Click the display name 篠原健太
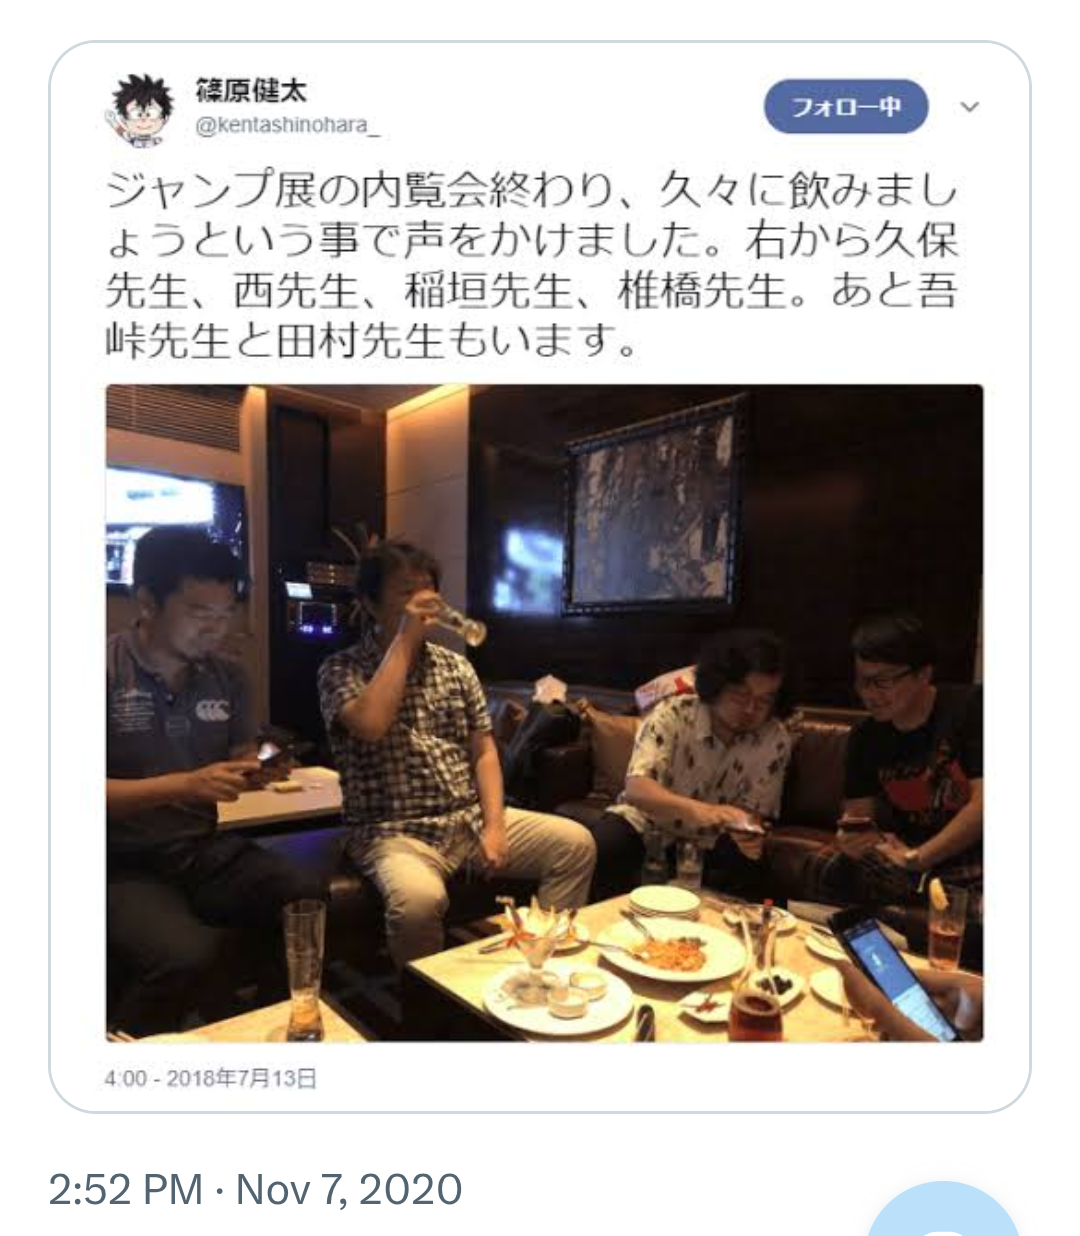This screenshot has height=1236, width=1080. [252, 90]
